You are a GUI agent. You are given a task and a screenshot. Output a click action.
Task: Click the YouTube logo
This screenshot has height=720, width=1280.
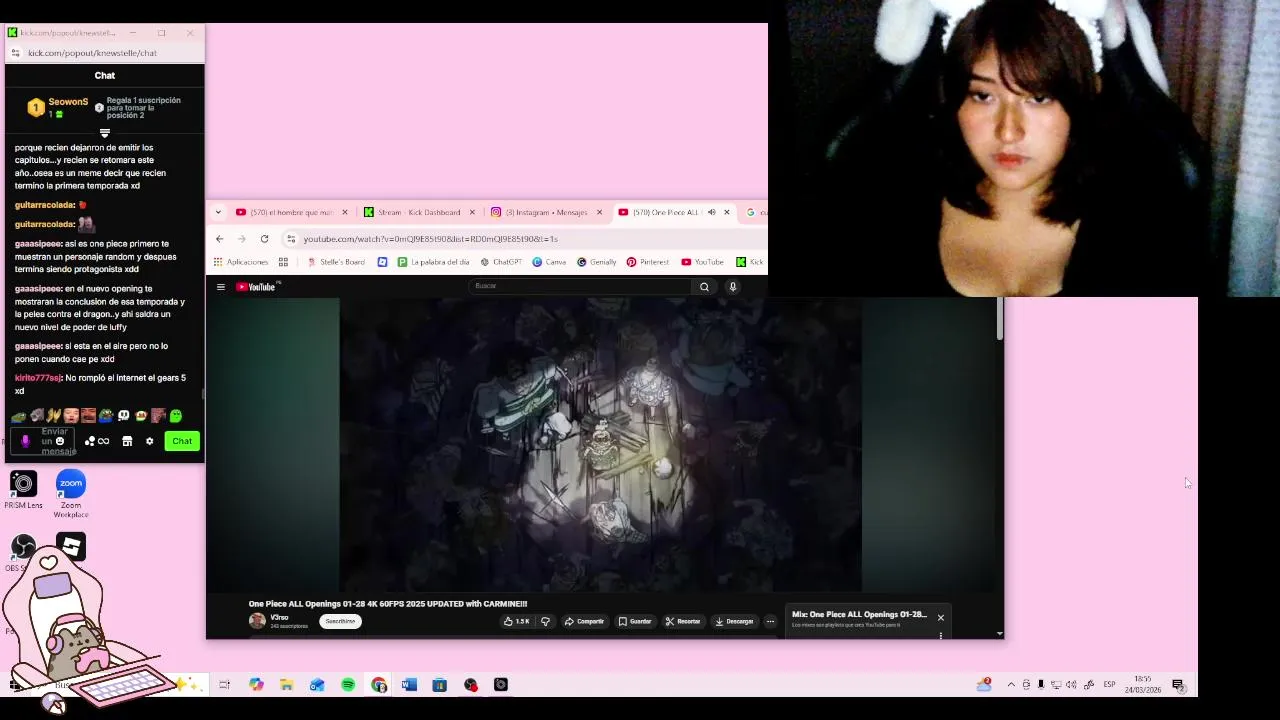point(258,287)
